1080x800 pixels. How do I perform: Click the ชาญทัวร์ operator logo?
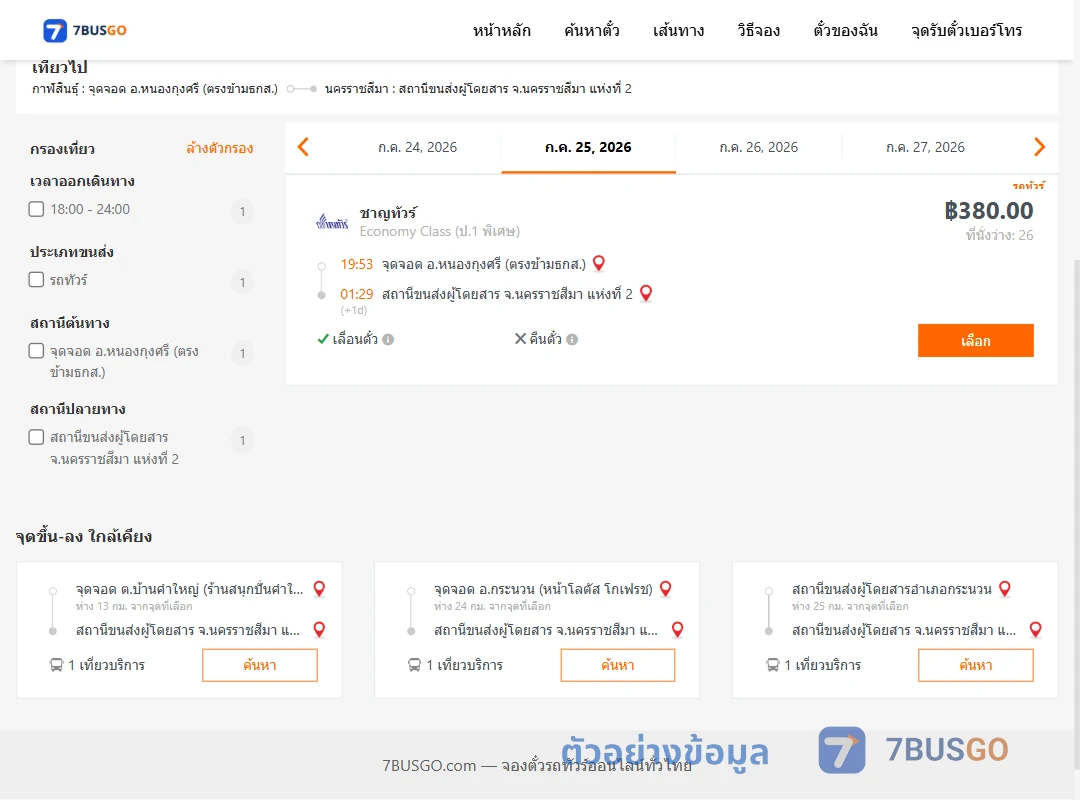(332, 222)
